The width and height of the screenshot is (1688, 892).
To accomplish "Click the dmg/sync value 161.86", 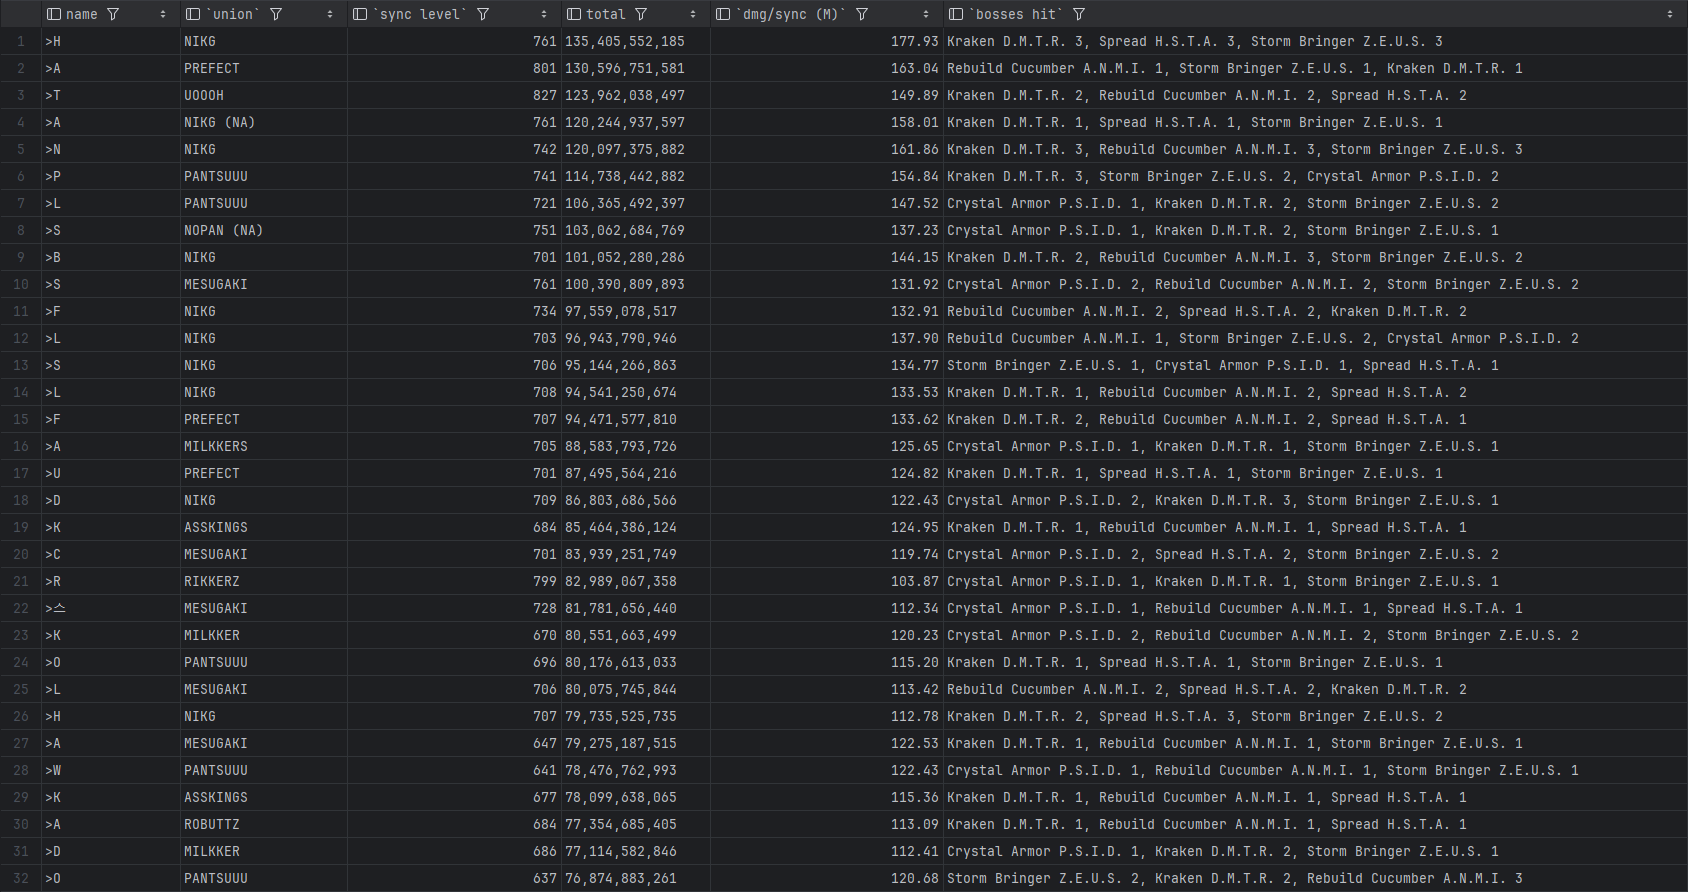I will 915,149.
